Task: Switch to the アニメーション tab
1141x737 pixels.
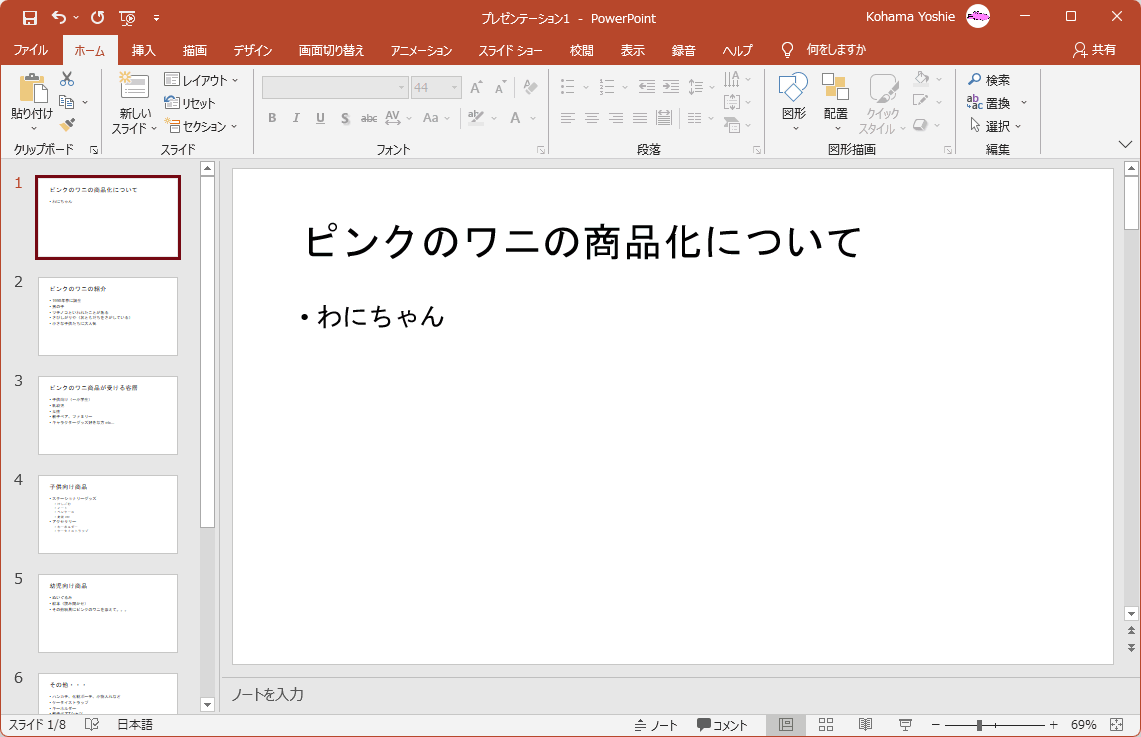Action: pos(421,50)
